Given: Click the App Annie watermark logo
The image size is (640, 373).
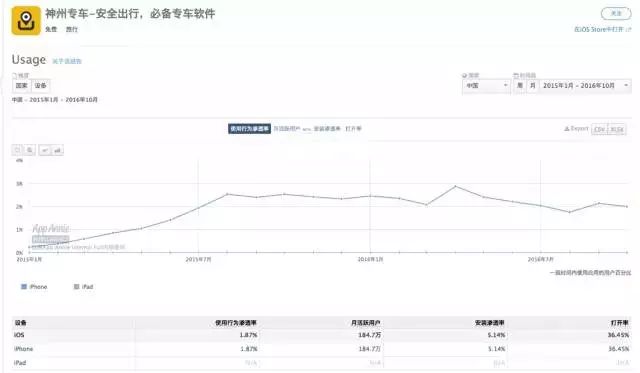Looking at the screenshot, I should tap(51, 228).
